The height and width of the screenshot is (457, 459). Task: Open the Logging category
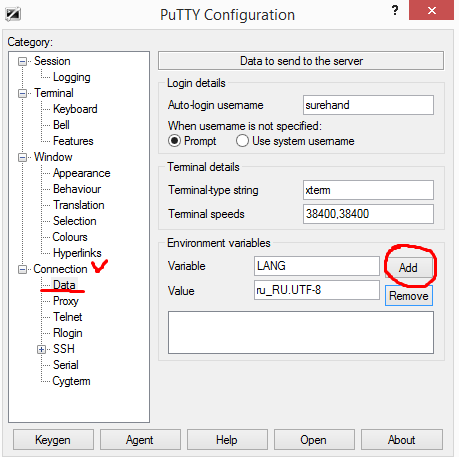coord(72,77)
